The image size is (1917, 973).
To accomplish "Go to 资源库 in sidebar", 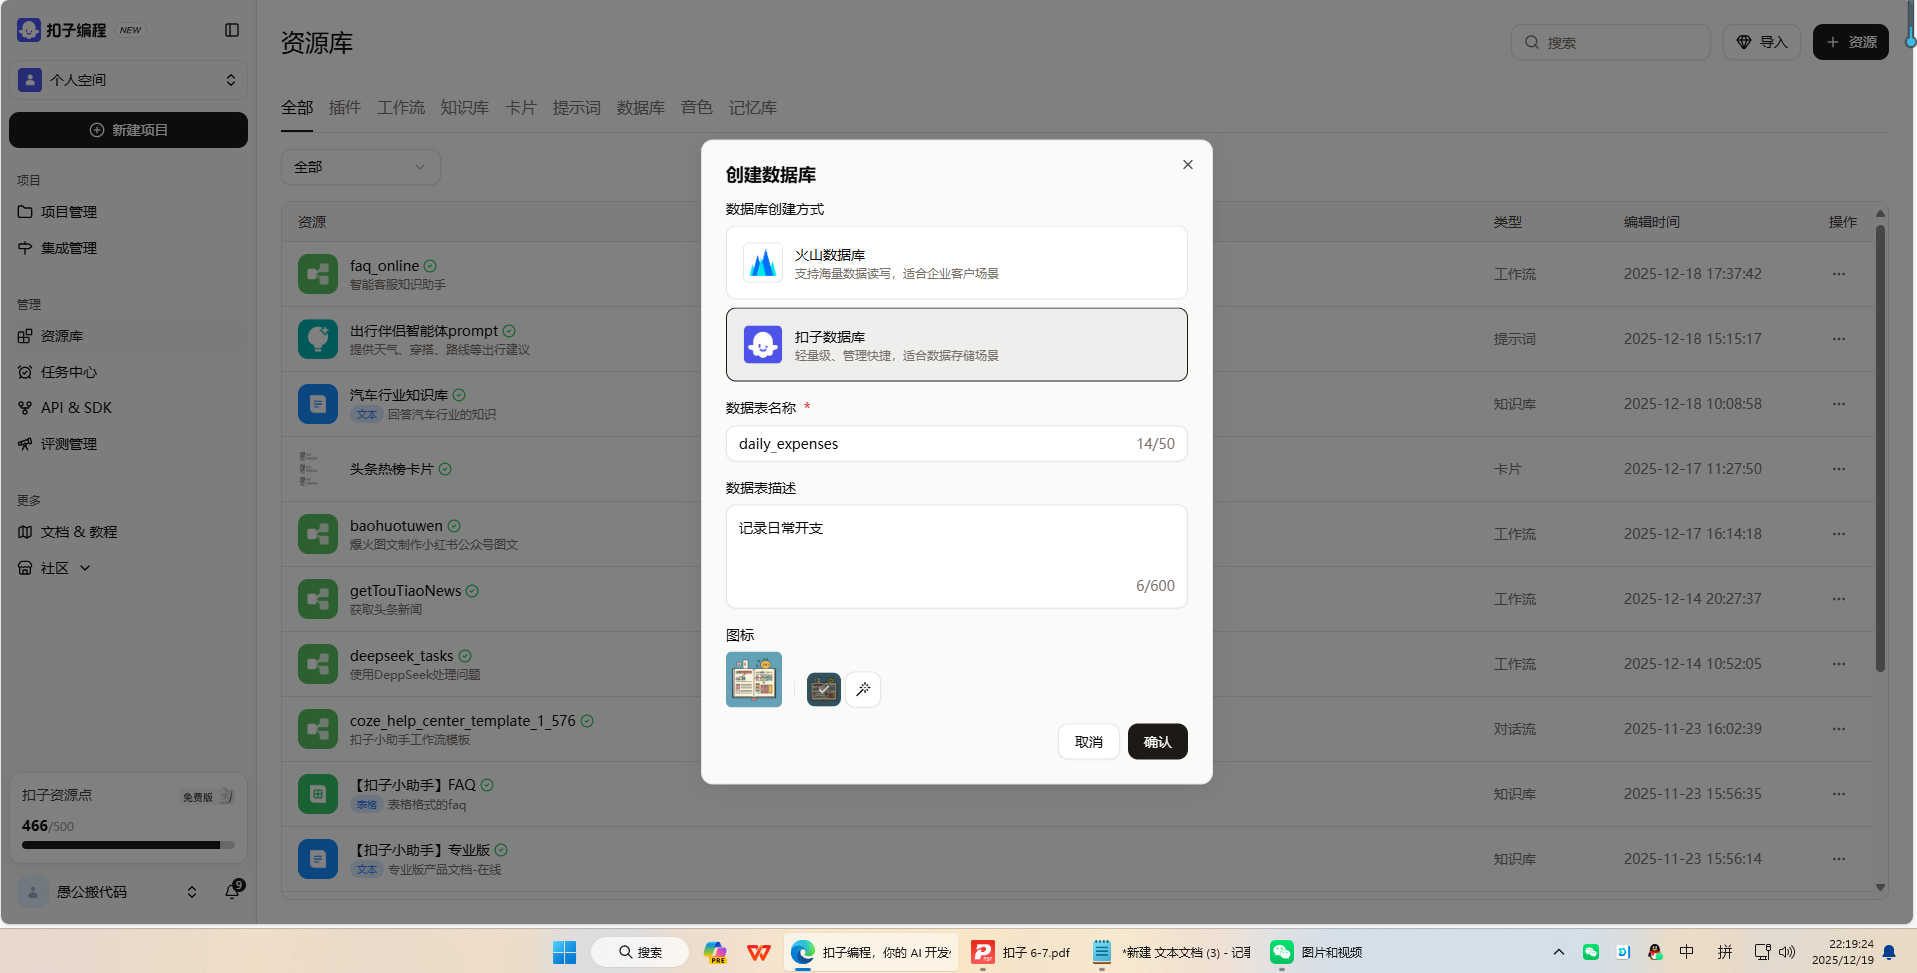I will [x=128, y=336].
